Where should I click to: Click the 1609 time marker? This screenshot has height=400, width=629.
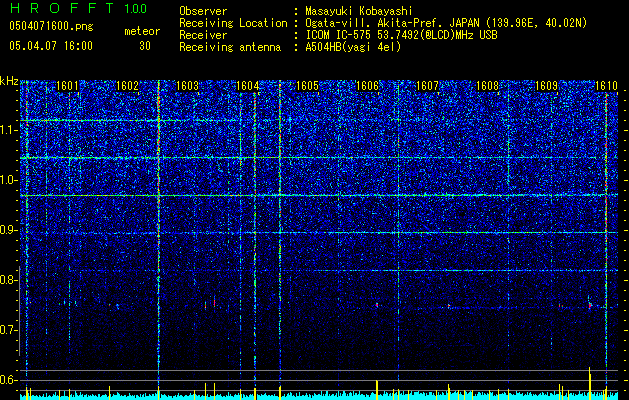tap(547, 86)
